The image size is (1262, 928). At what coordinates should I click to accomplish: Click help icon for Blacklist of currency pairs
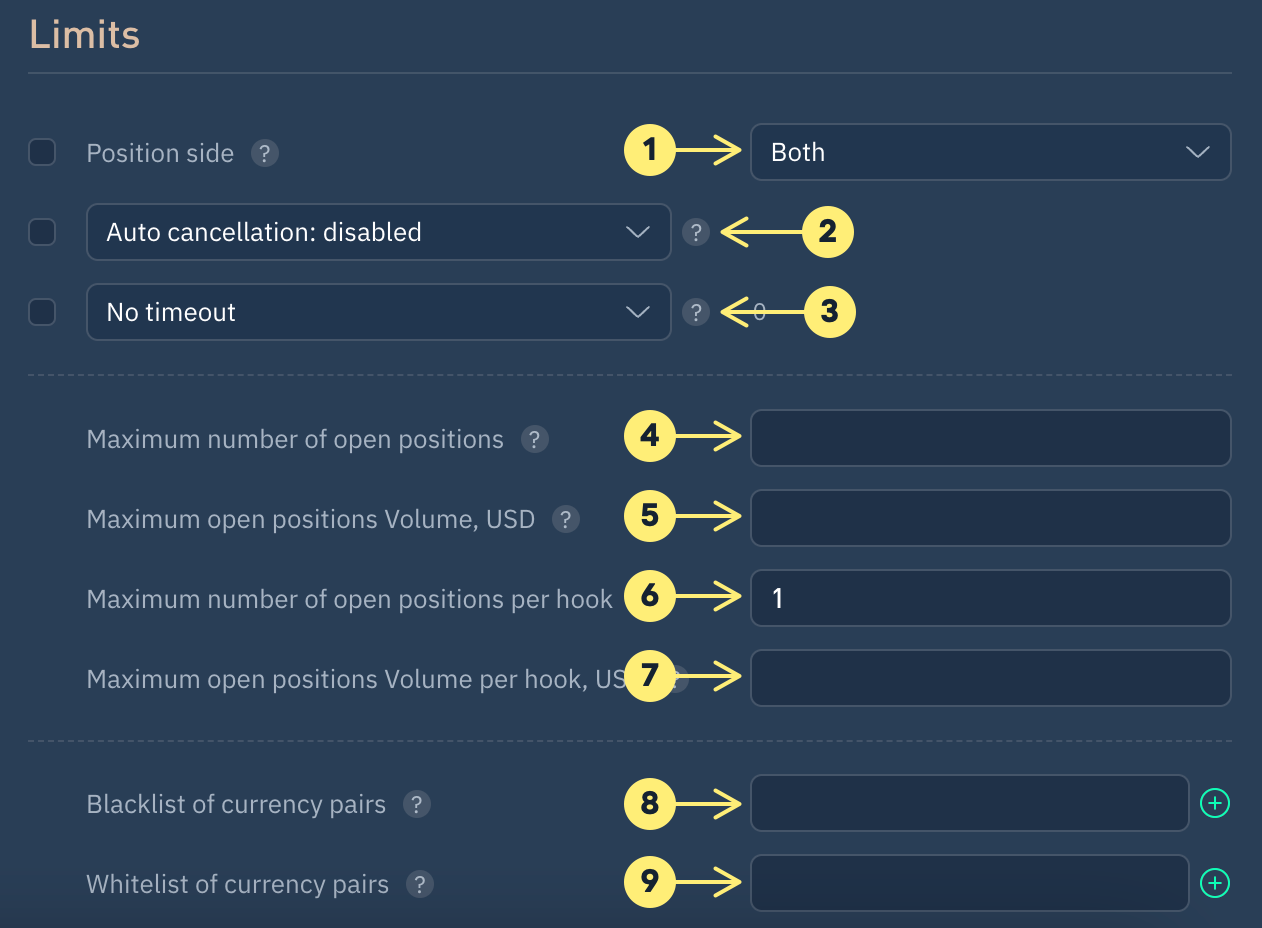point(417,804)
